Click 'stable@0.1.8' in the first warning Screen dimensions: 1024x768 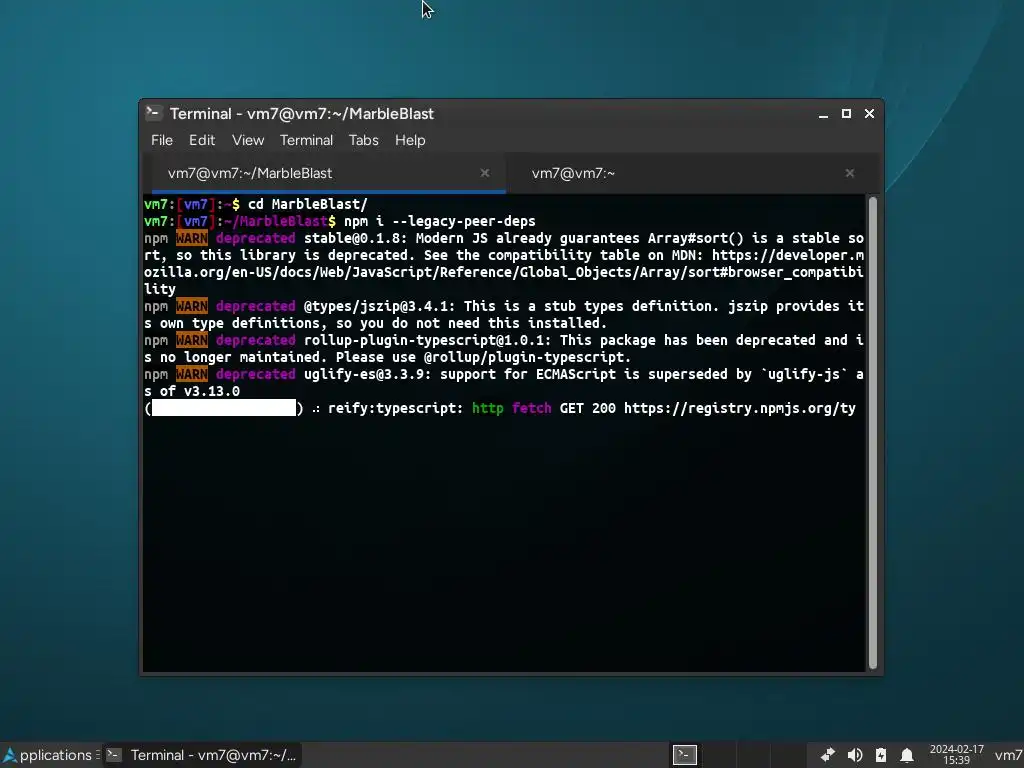[351, 238]
